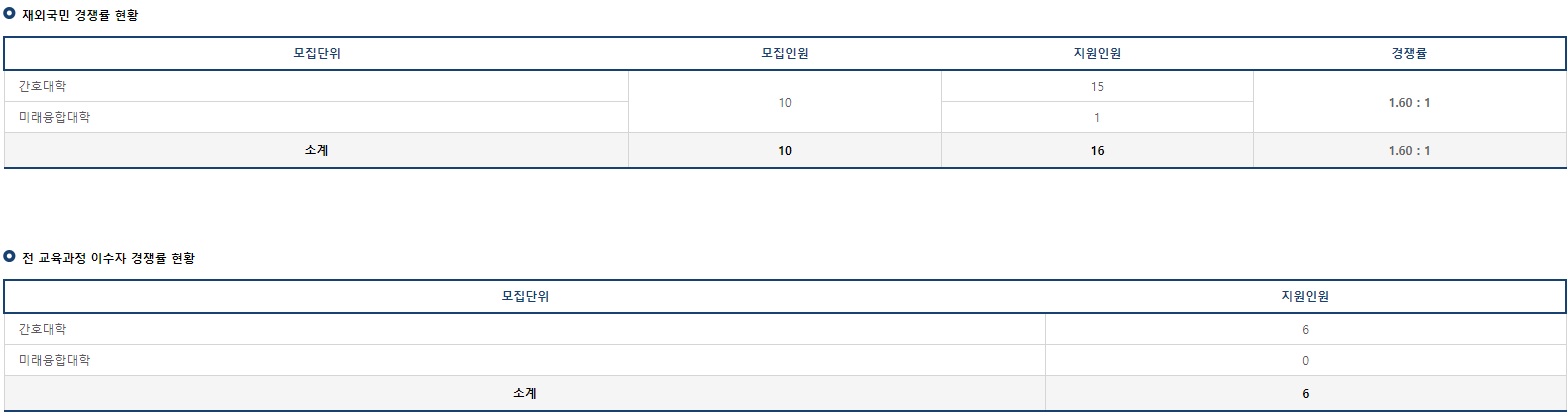Click the 모집단위 header in the first table
This screenshot has height=417, width=1568.
click(317, 54)
